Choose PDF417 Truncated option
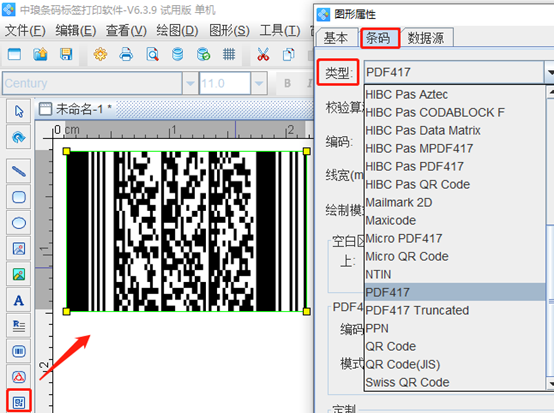The width and height of the screenshot is (554, 413). (x=455, y=311)
